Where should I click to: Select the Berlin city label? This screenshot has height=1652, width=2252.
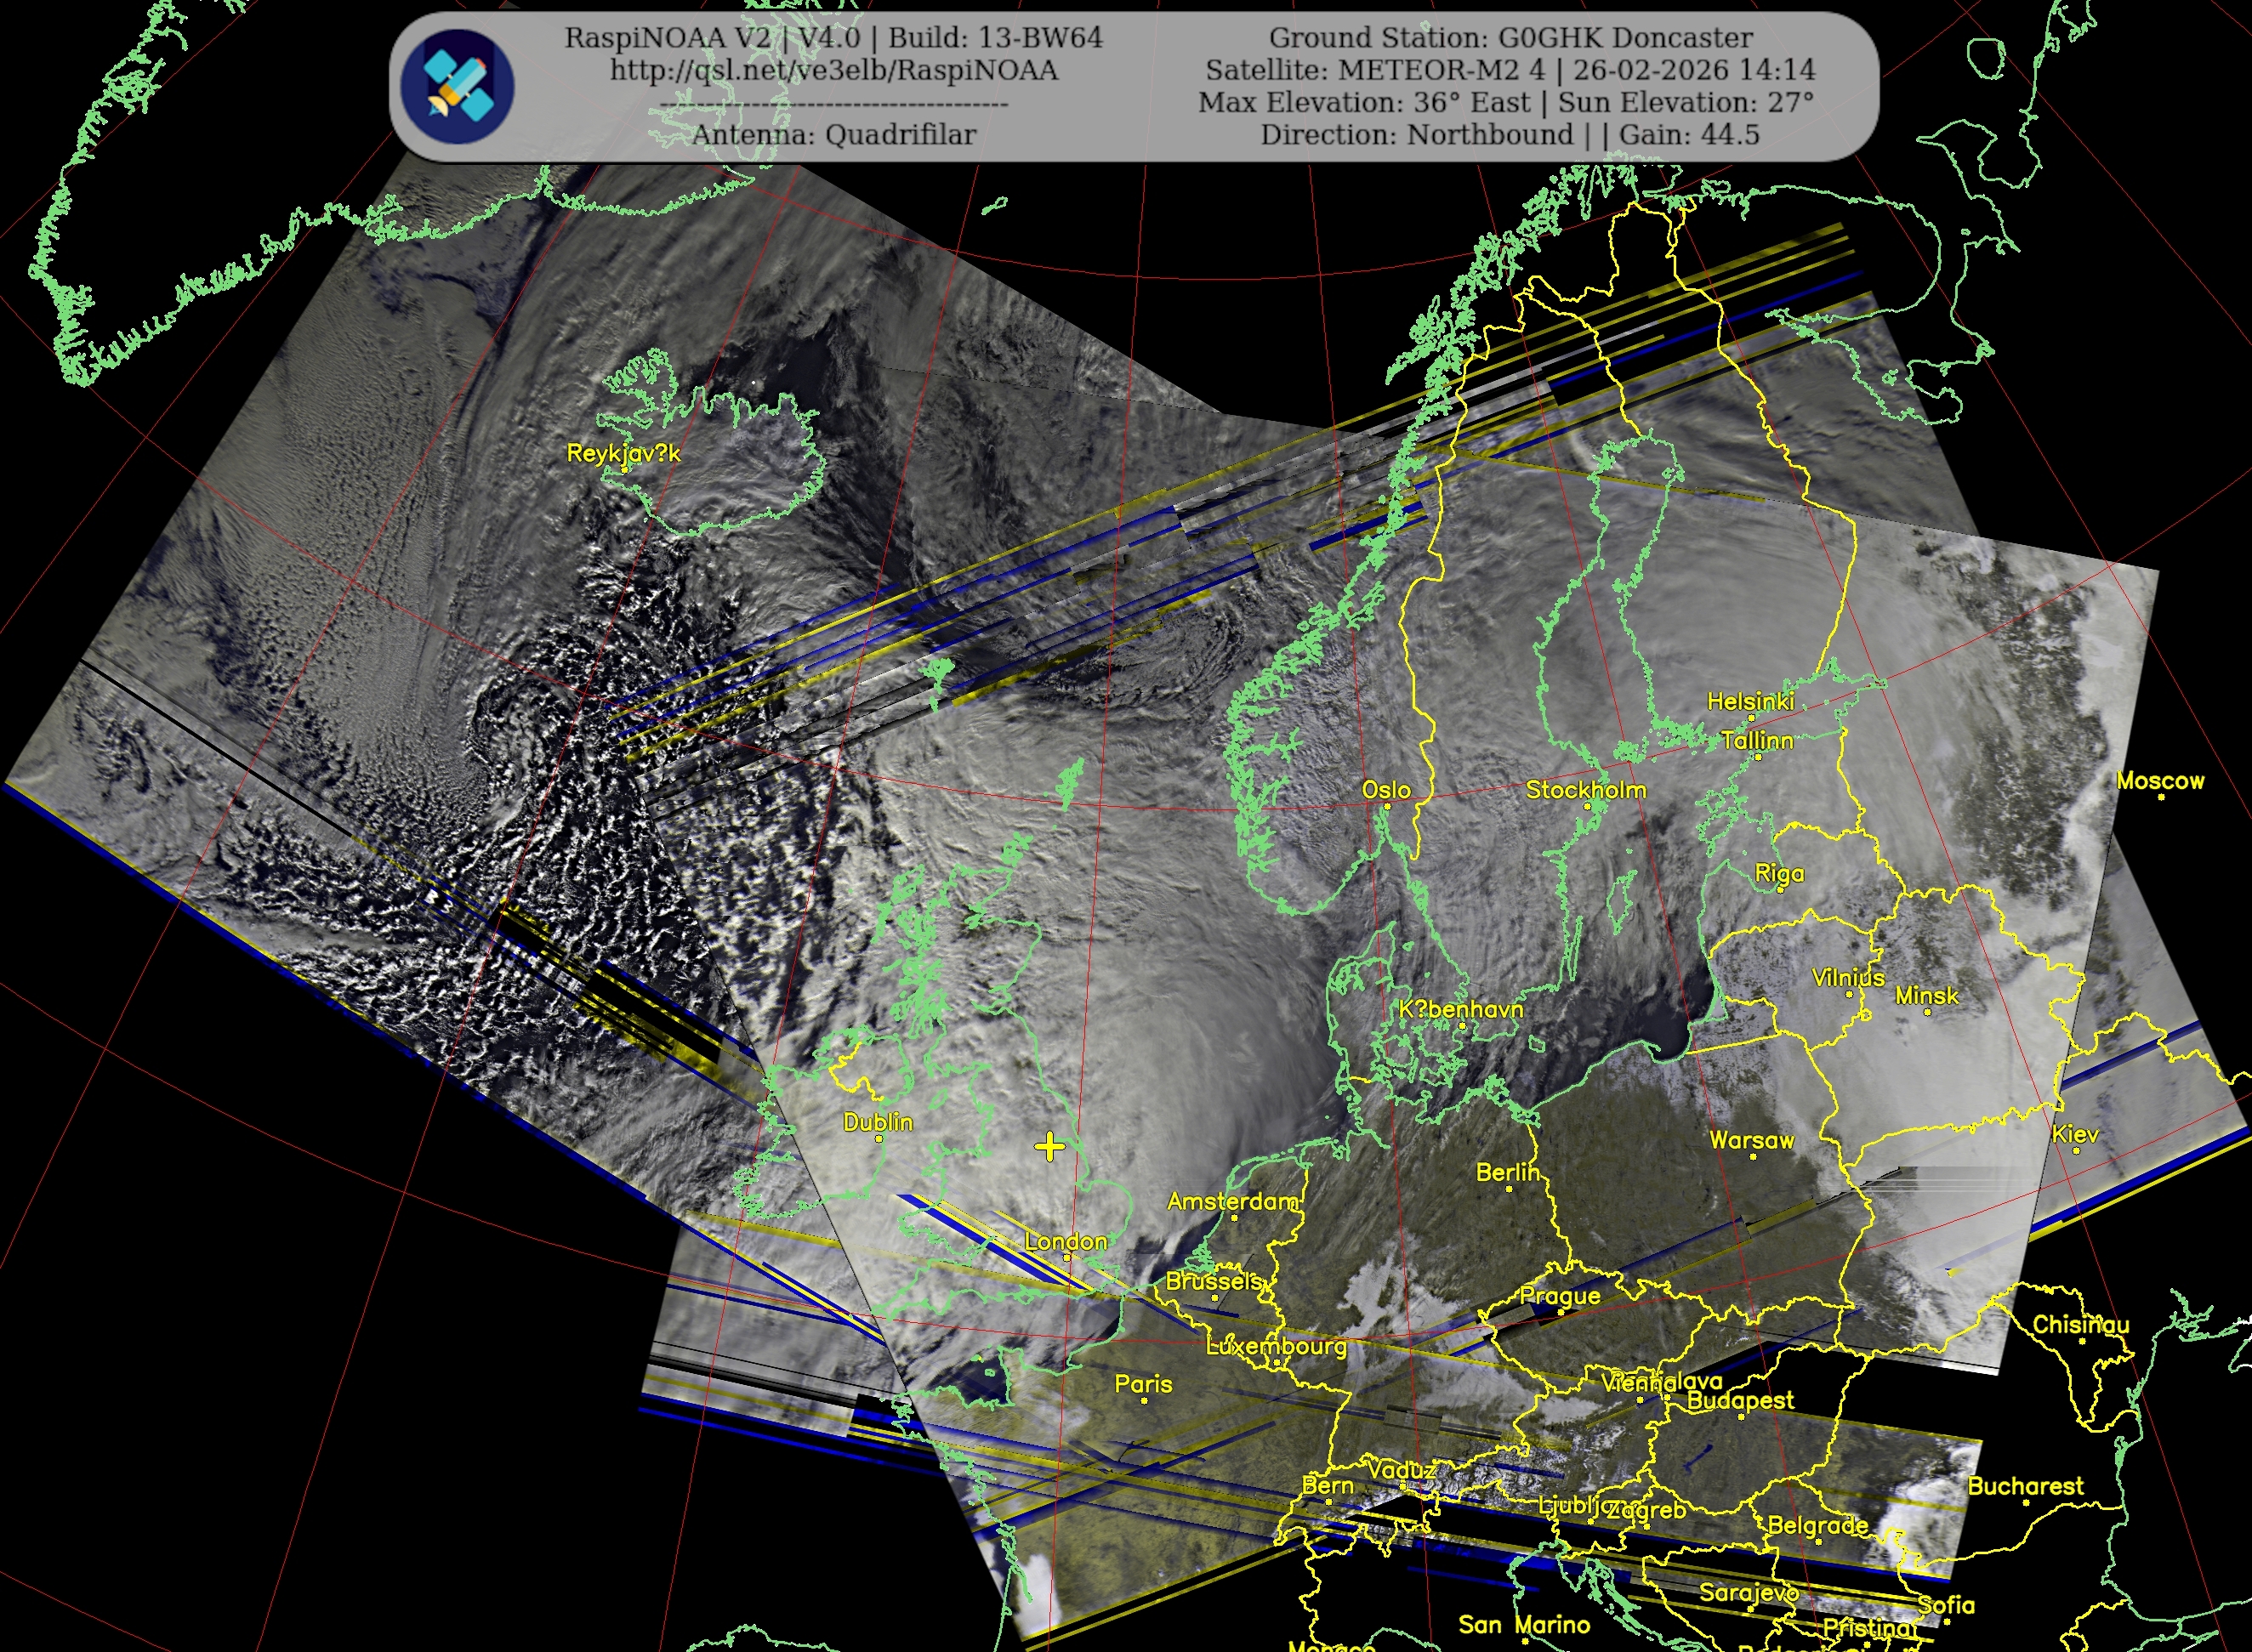1507,1172
